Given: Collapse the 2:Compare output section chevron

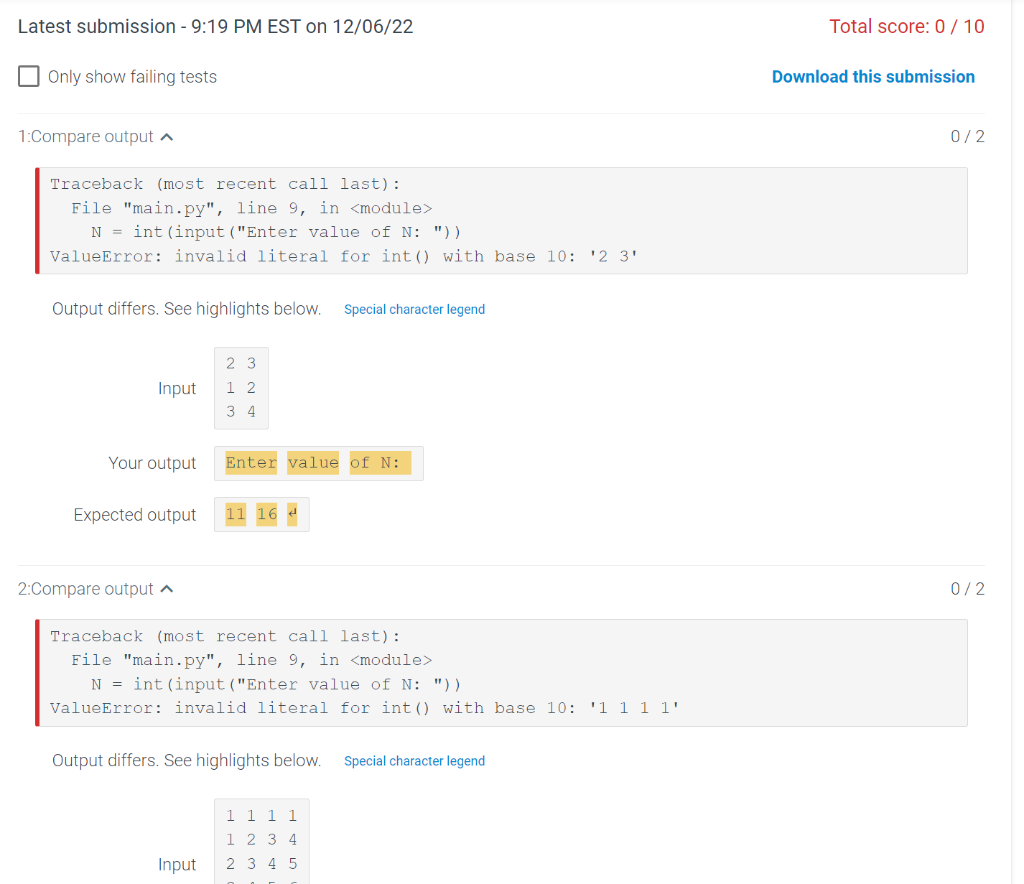Looking at the screenshot, I should point(167,589).
